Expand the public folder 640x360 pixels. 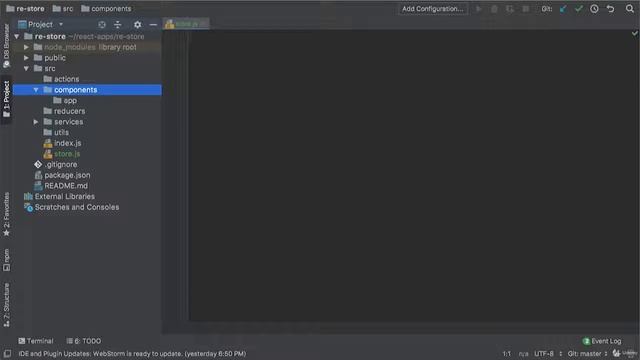pyautogui.click(x=27, y=58)
